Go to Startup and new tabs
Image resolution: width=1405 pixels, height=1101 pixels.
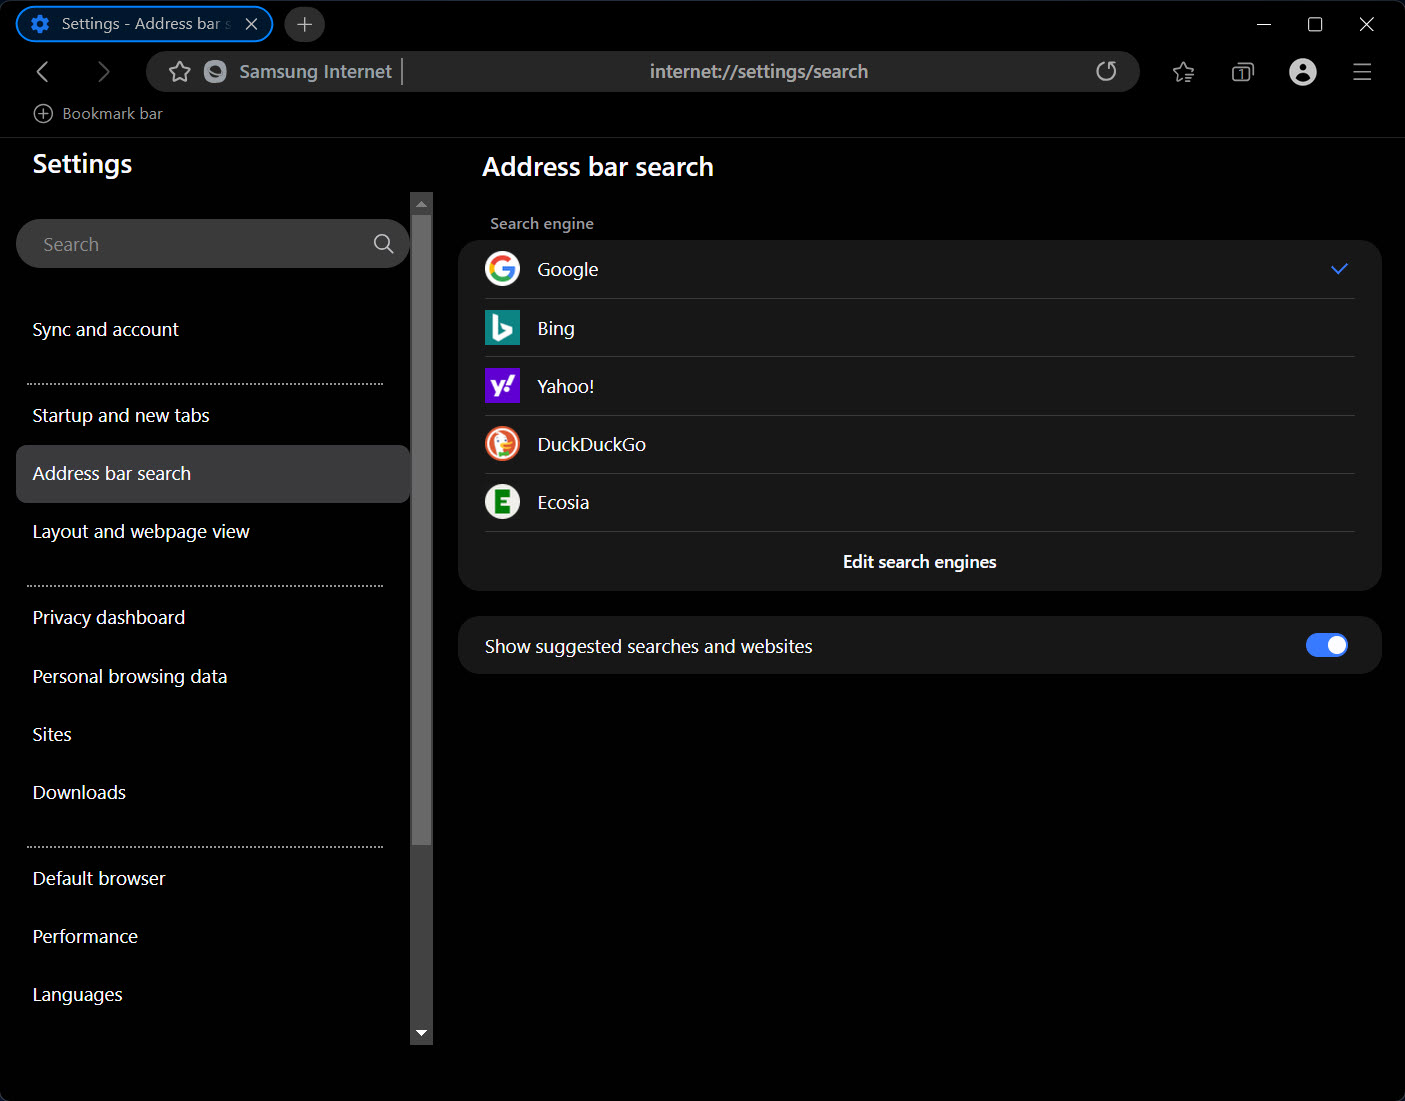[121, 416]
